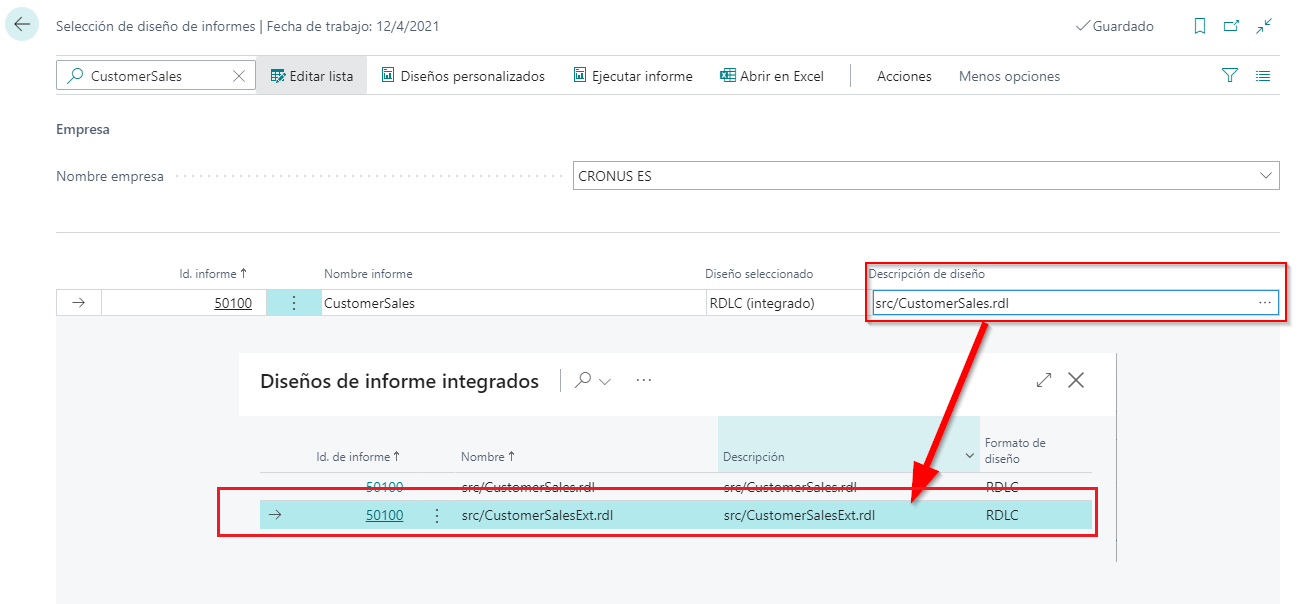Image resolution: width=1298 pixels, height=604 pixels.
Task: Select the CustomerSales report name cell
Action: [x=513, y=303]
